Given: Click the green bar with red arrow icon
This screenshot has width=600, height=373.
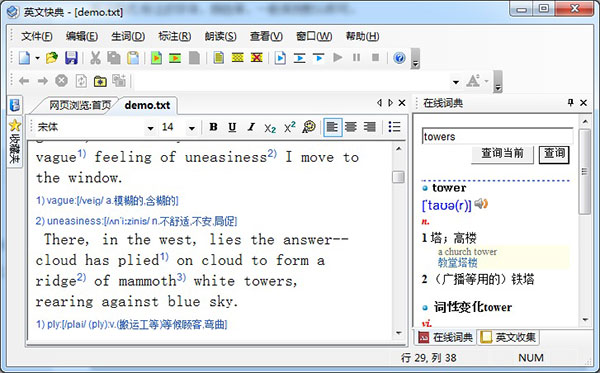Looking at the screenshot, I should click(175, 58).
